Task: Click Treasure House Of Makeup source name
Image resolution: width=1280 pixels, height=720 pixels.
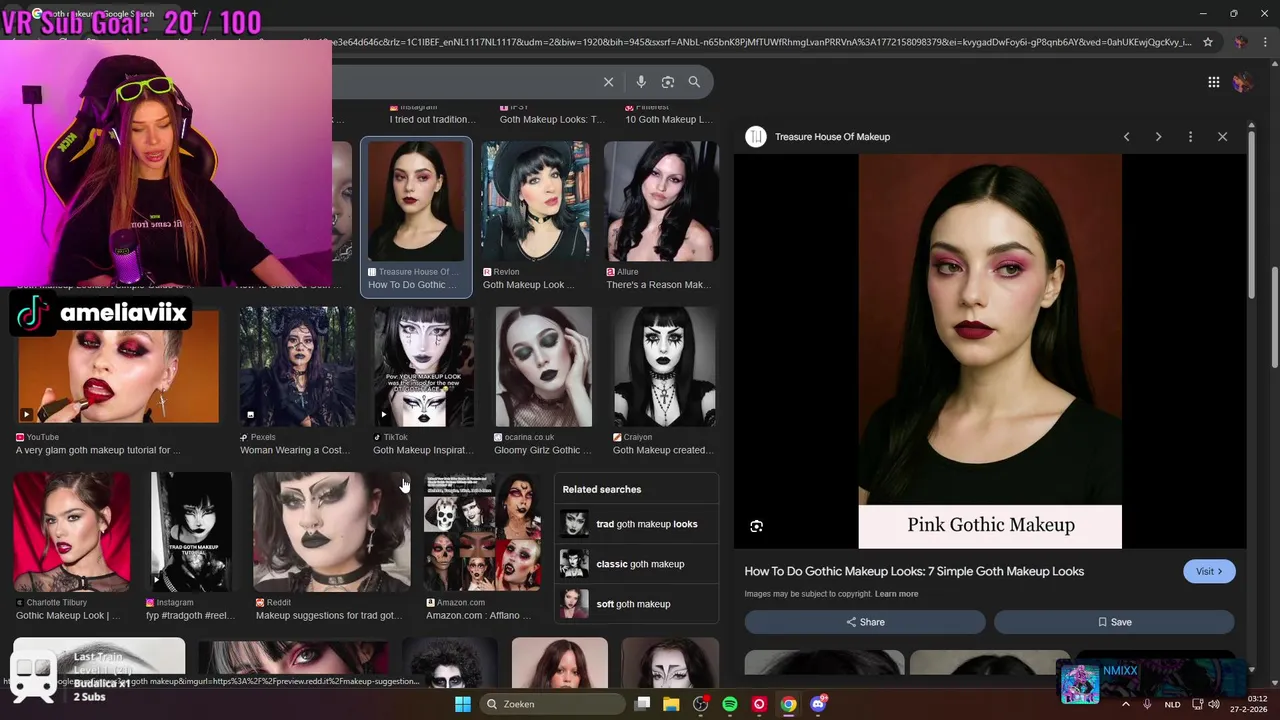Action: coord(832,137)
